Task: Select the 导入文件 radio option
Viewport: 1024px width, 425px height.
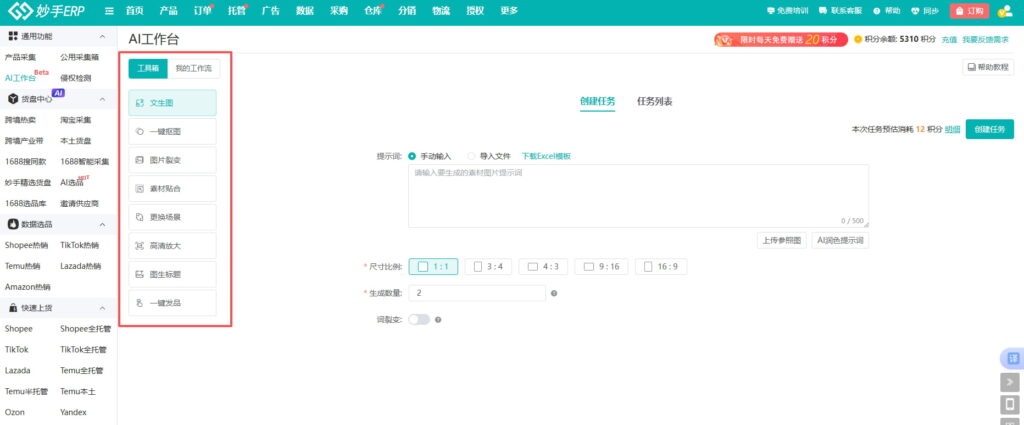Action: 489,157
